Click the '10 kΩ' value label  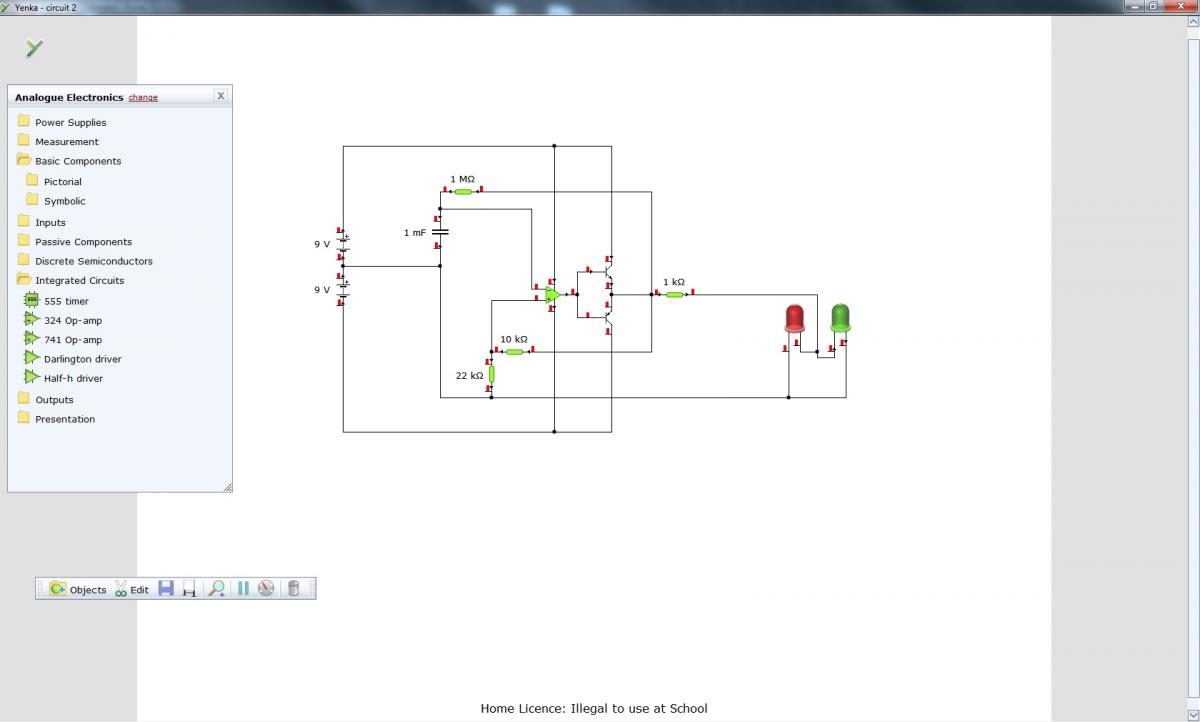coord(514,339)
